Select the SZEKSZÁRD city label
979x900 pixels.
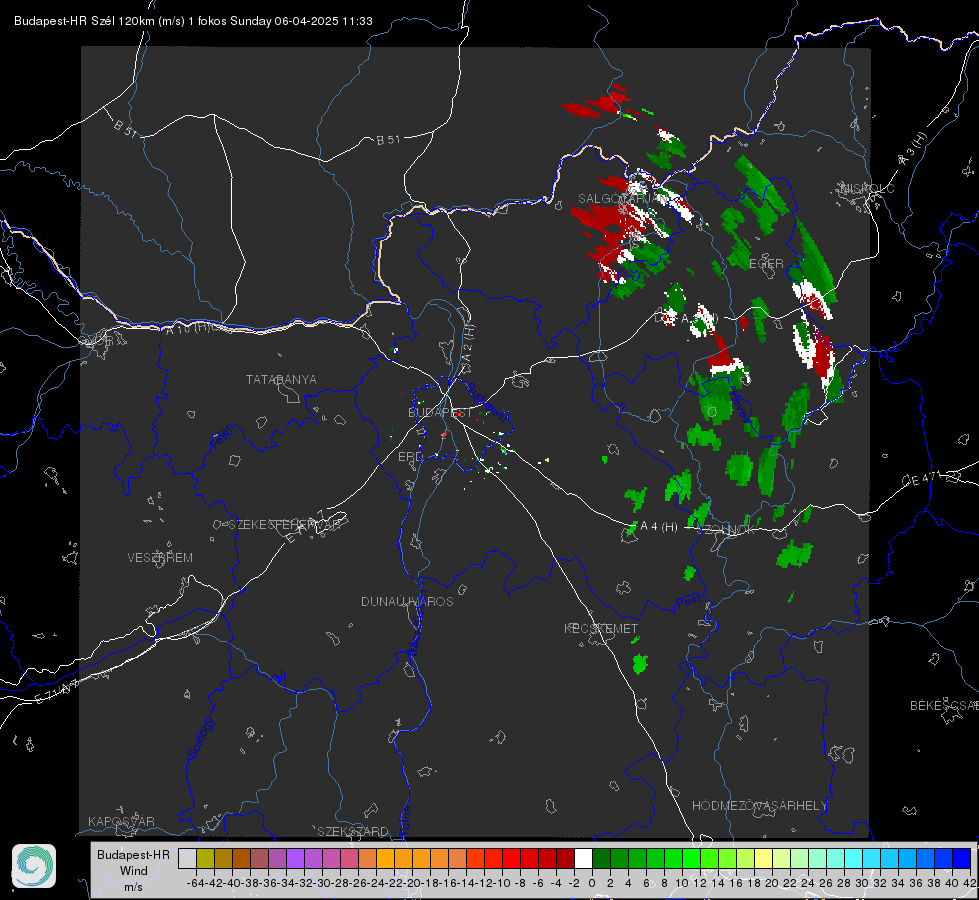[x=353, y=831]
